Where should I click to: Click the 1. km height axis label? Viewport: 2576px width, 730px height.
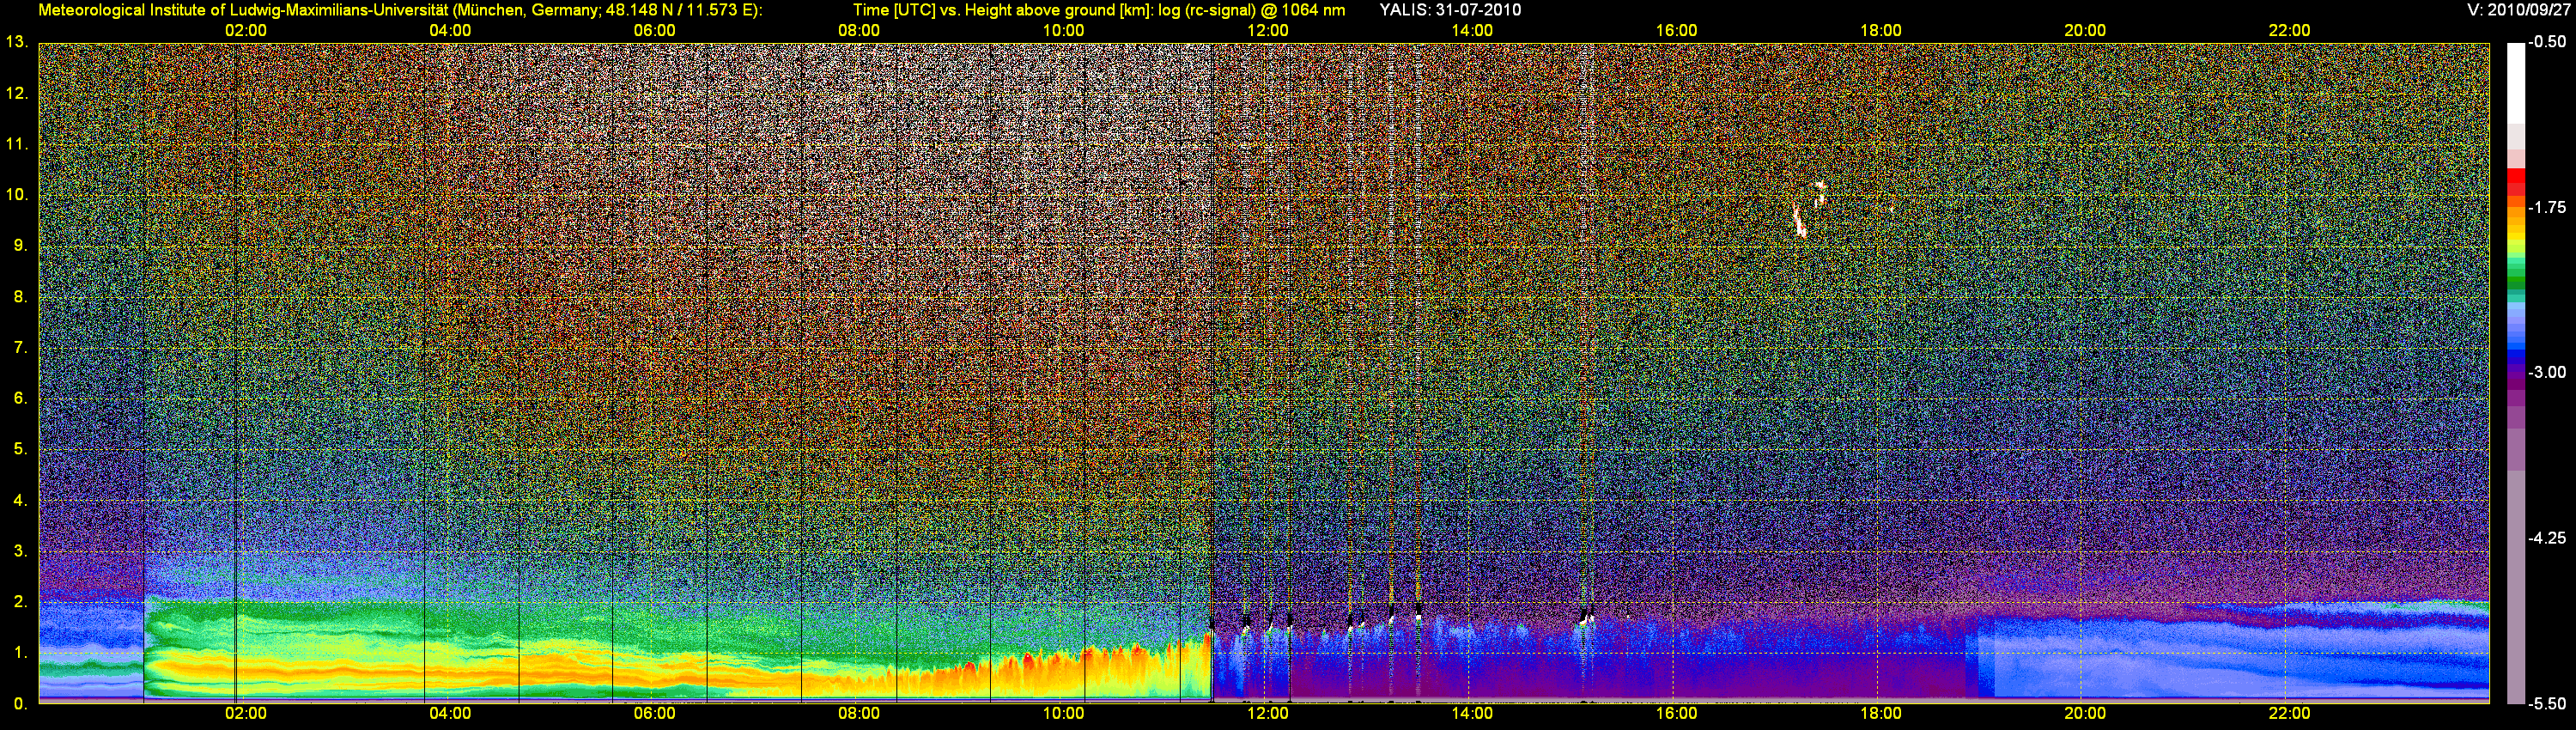pos(19,652)
